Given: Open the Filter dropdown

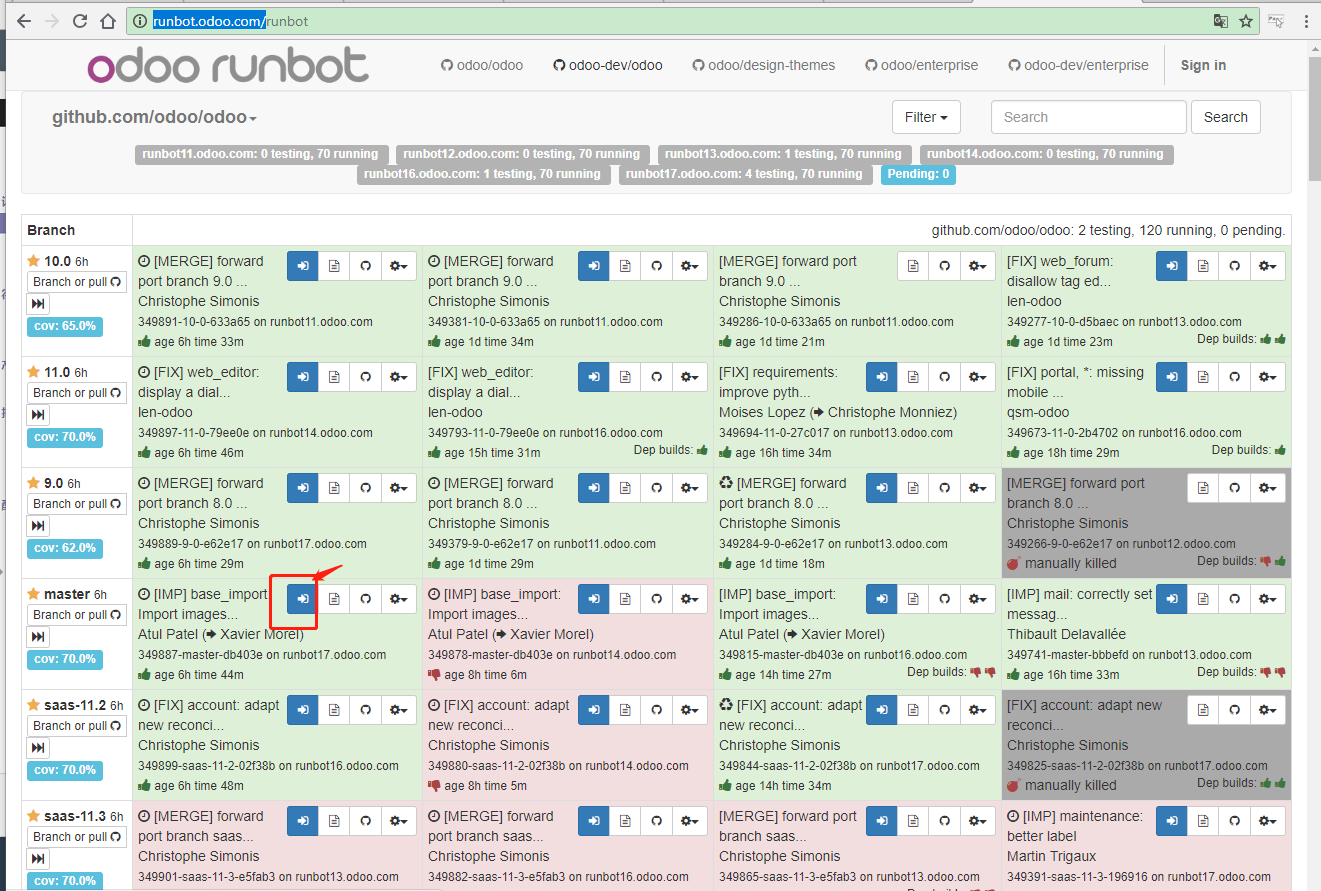Looking at the screenshot, I should pyautogui.click(x=926, y=117).
